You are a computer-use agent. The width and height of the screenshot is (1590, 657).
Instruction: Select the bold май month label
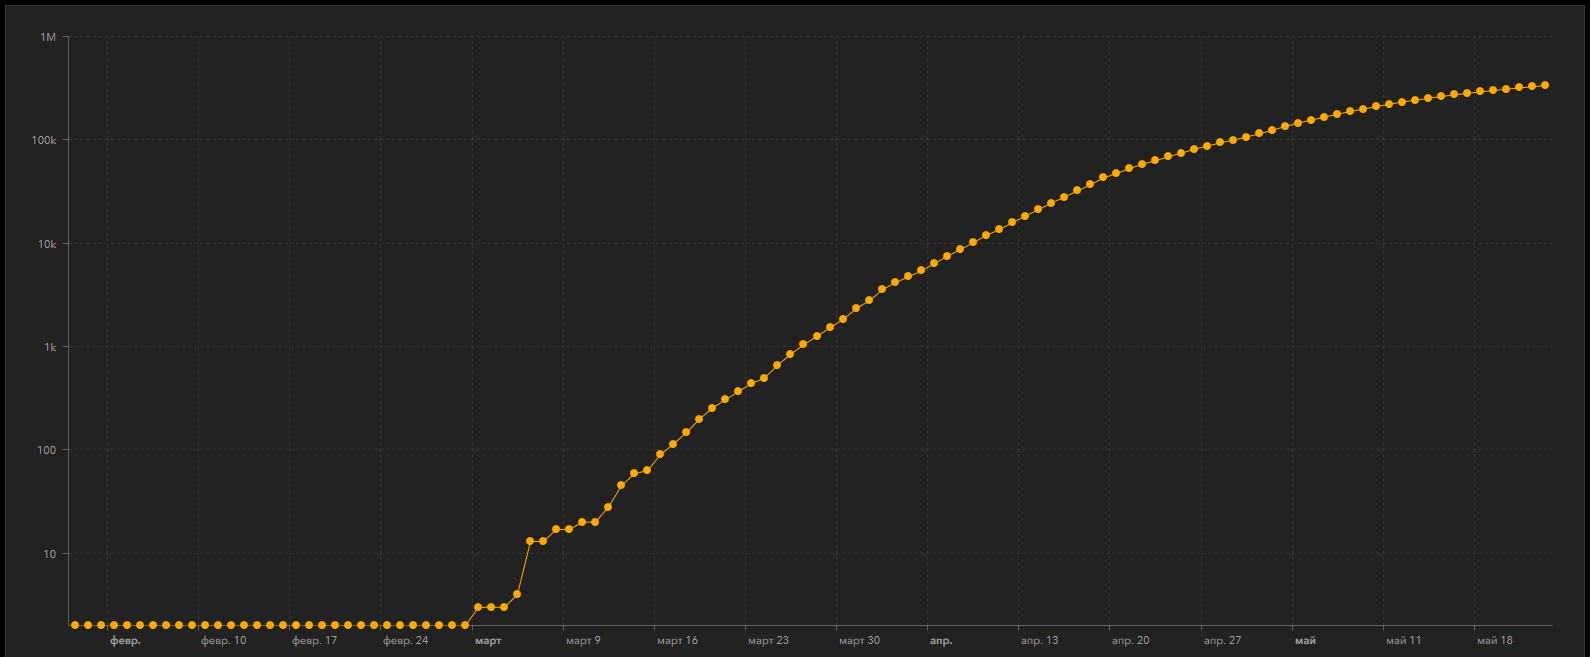coord(1305,641)
